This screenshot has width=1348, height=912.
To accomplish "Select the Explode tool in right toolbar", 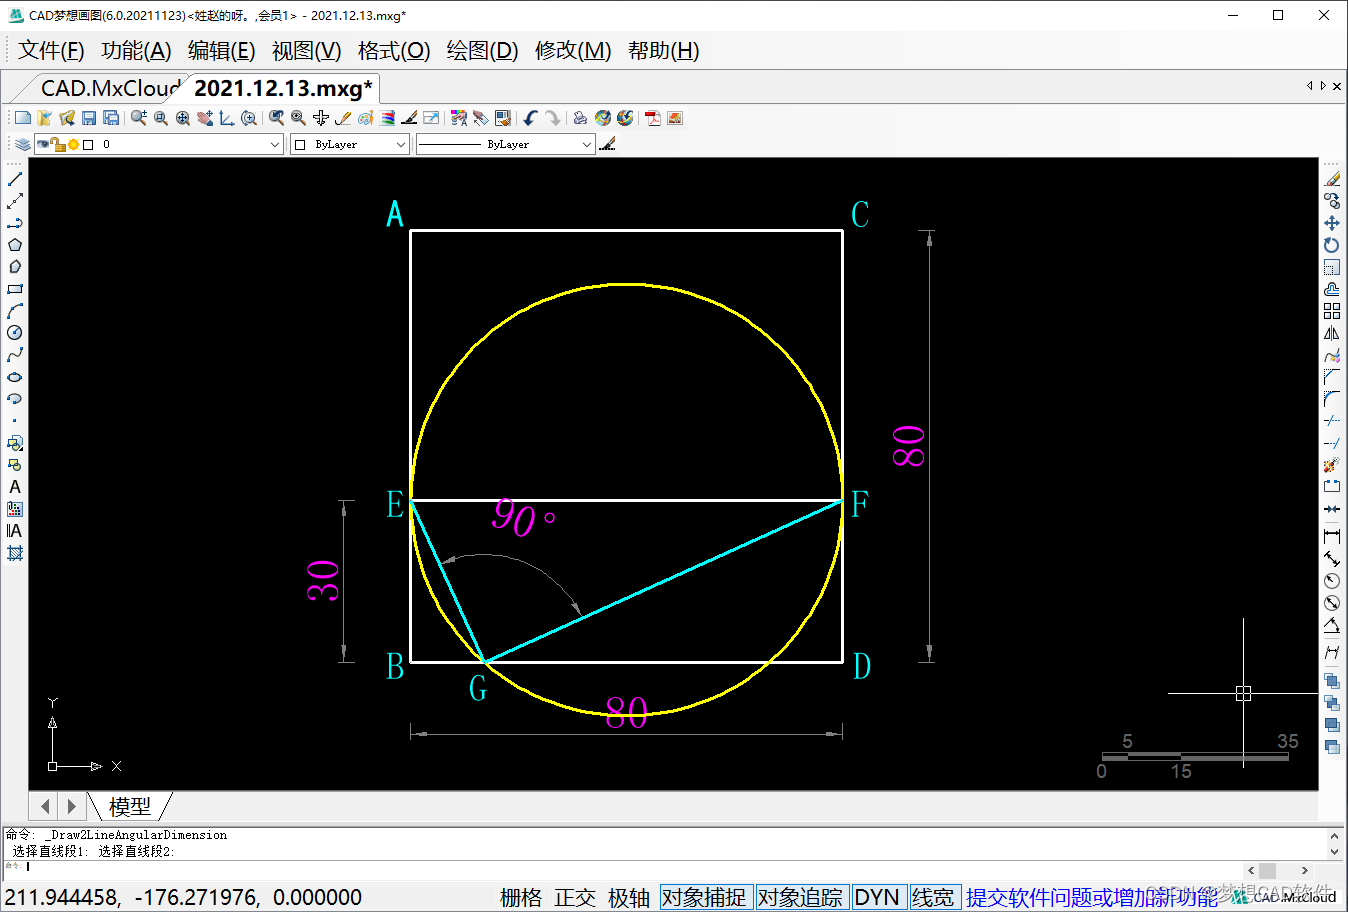I will click(1332, 465).
